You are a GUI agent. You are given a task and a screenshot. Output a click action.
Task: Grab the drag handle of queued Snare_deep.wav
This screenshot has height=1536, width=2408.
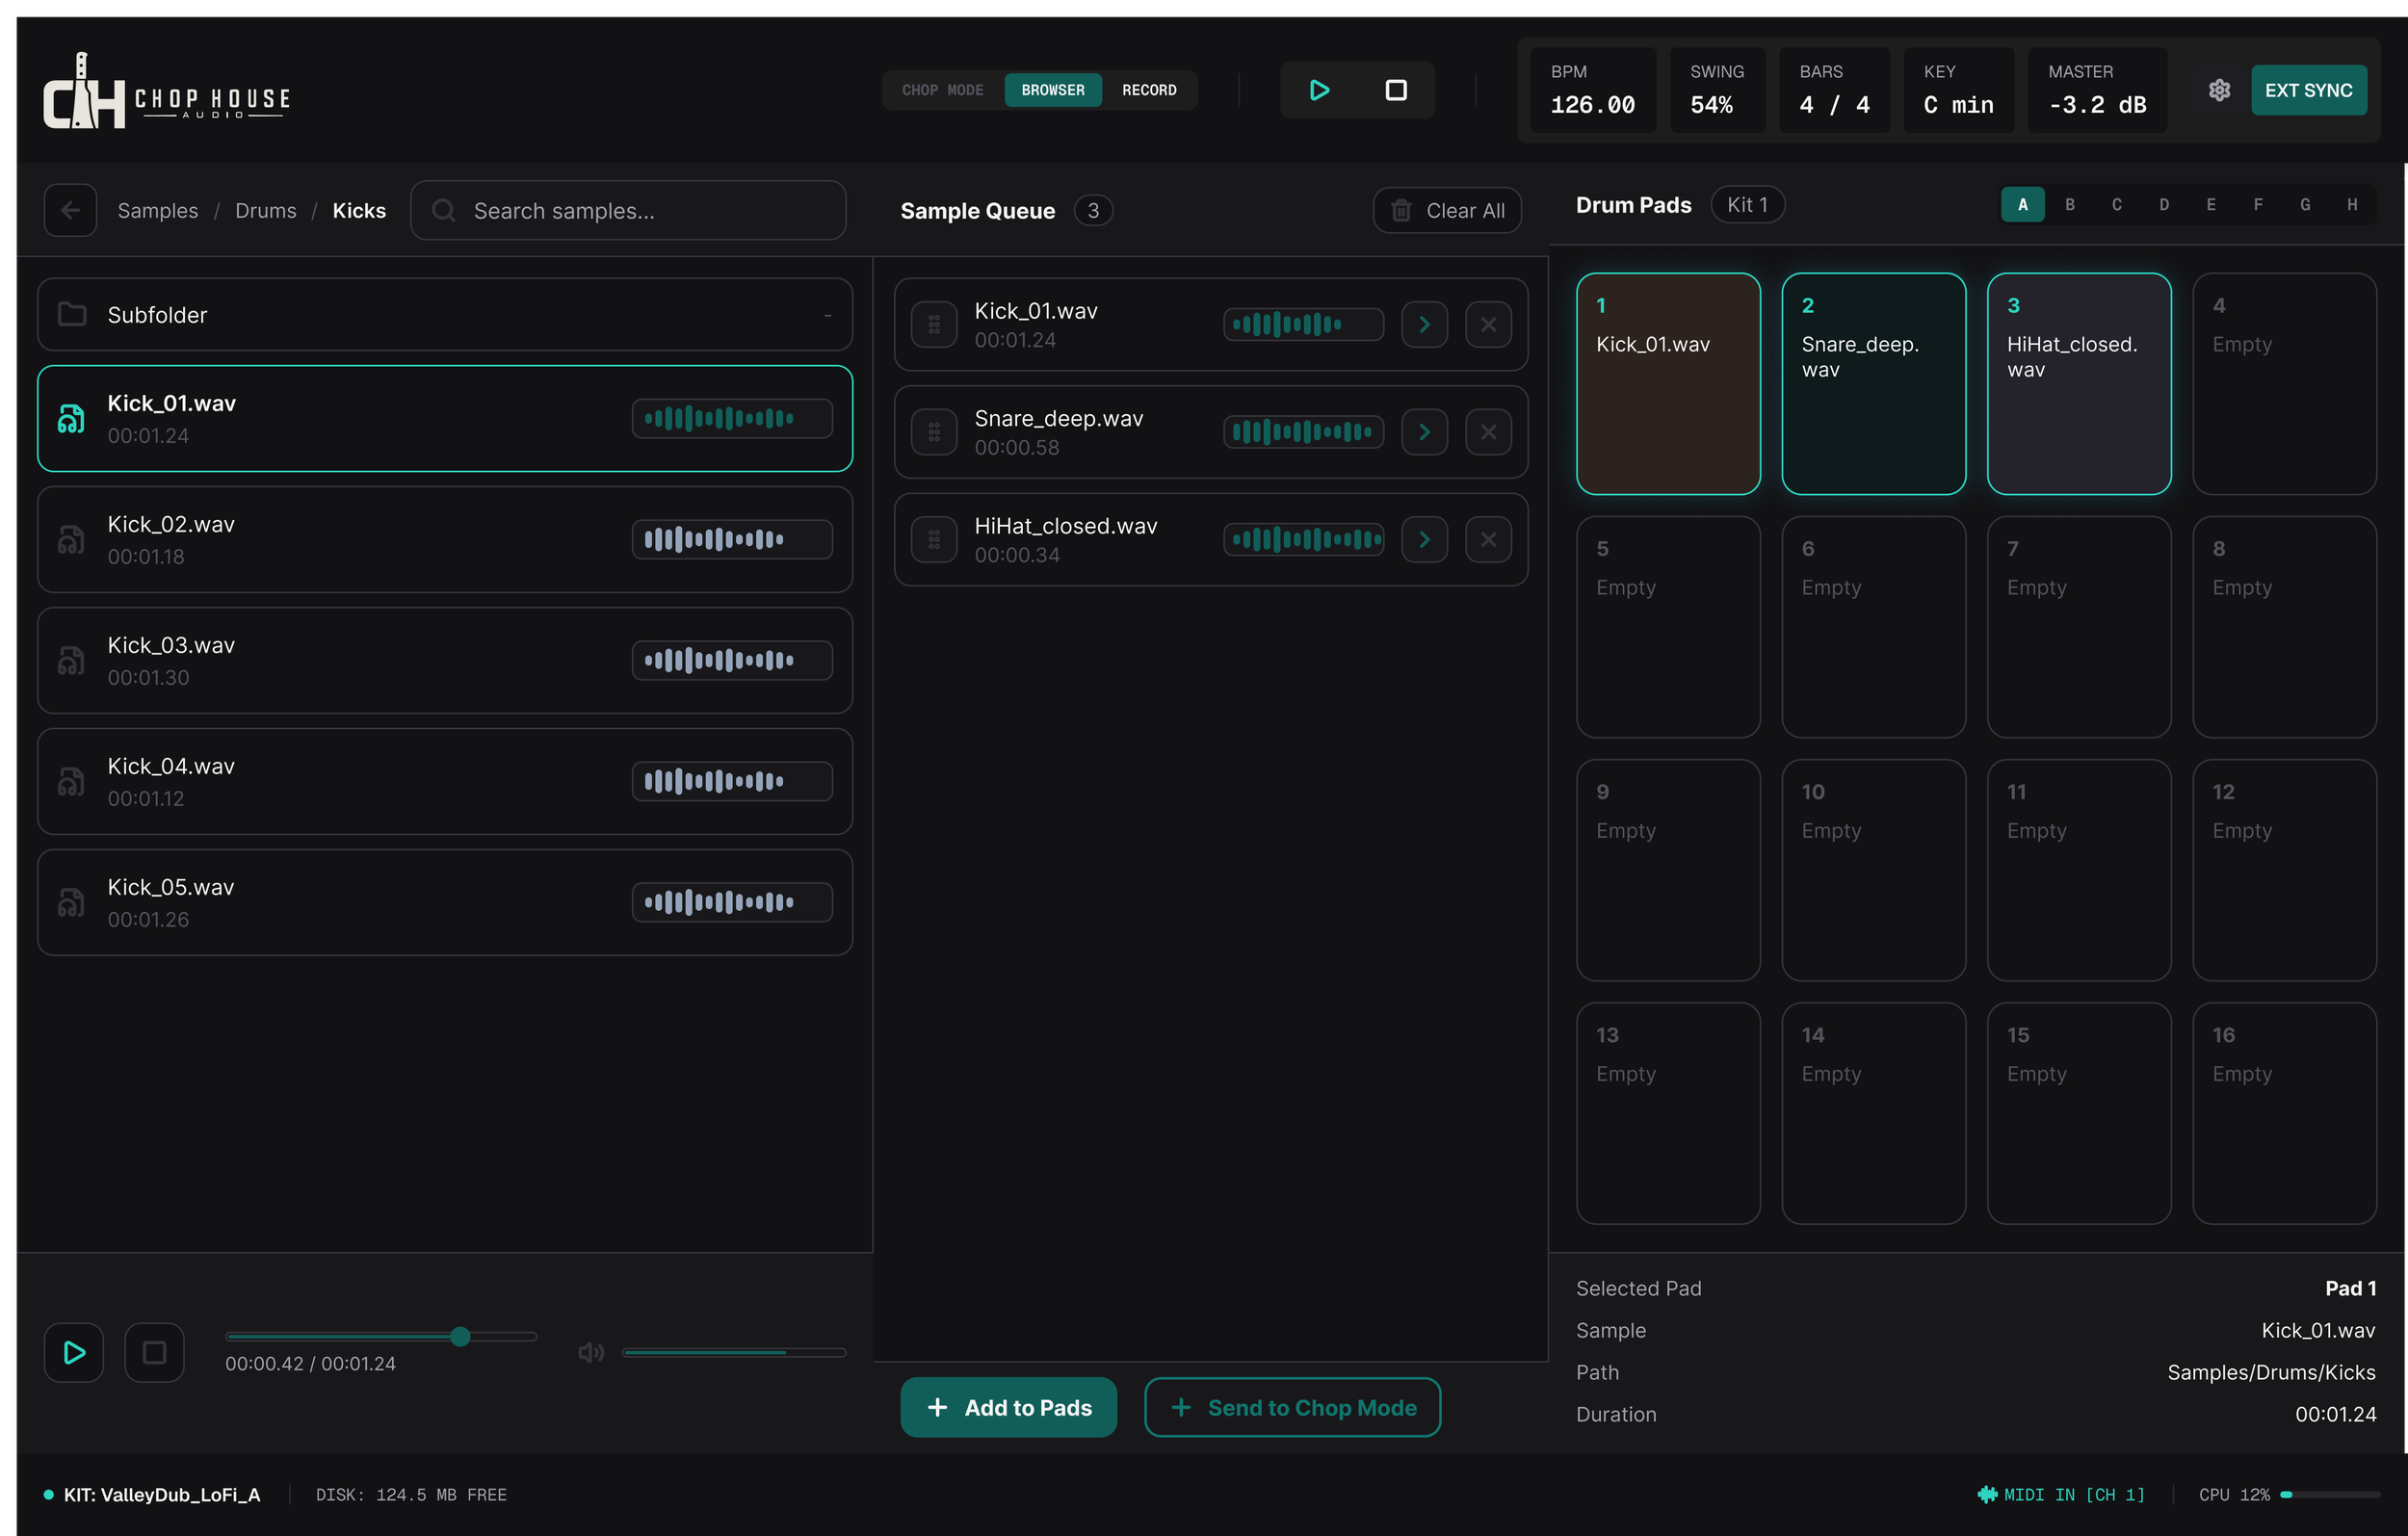(x=934, y=432)
